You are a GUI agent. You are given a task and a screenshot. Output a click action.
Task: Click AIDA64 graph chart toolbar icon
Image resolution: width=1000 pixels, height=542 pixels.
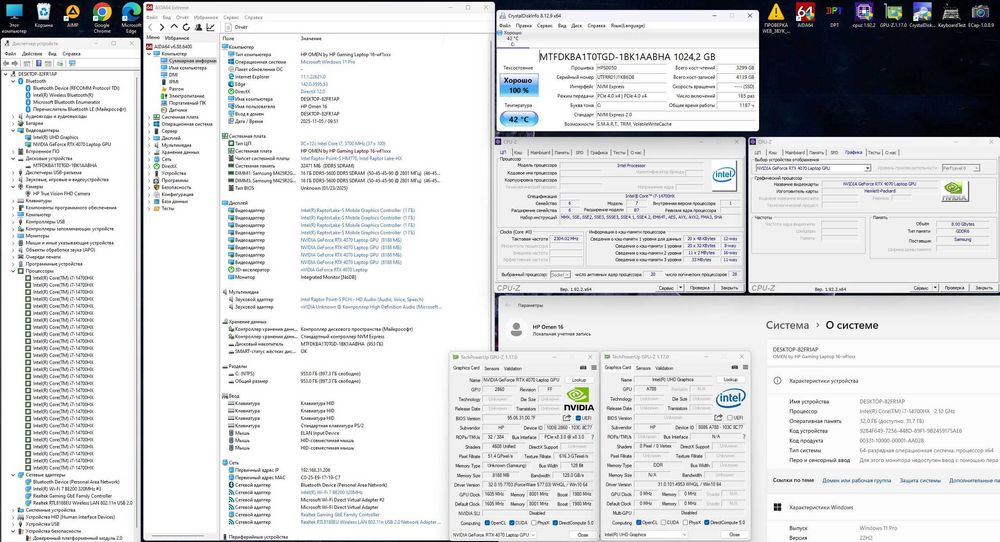click(210, 27)
